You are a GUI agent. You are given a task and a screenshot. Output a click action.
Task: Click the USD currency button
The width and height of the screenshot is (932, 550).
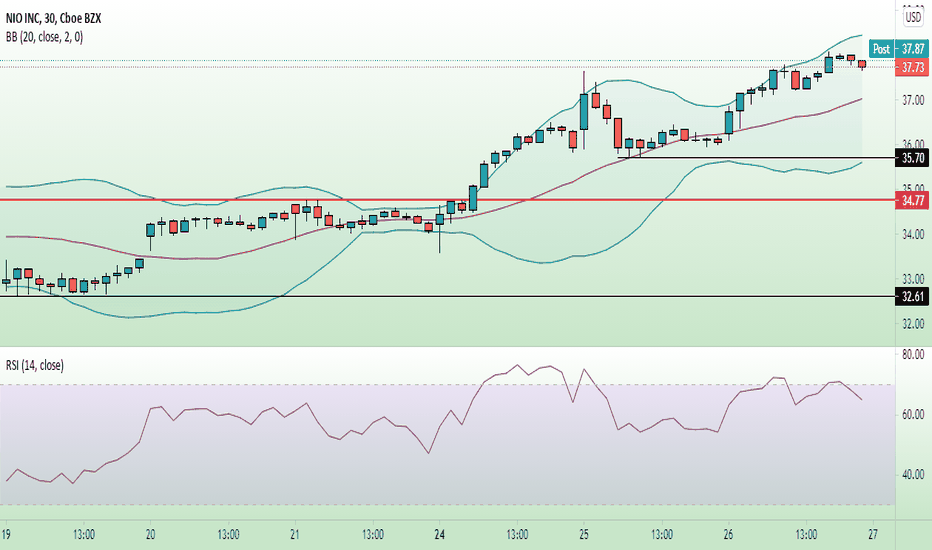pos(914,17)
